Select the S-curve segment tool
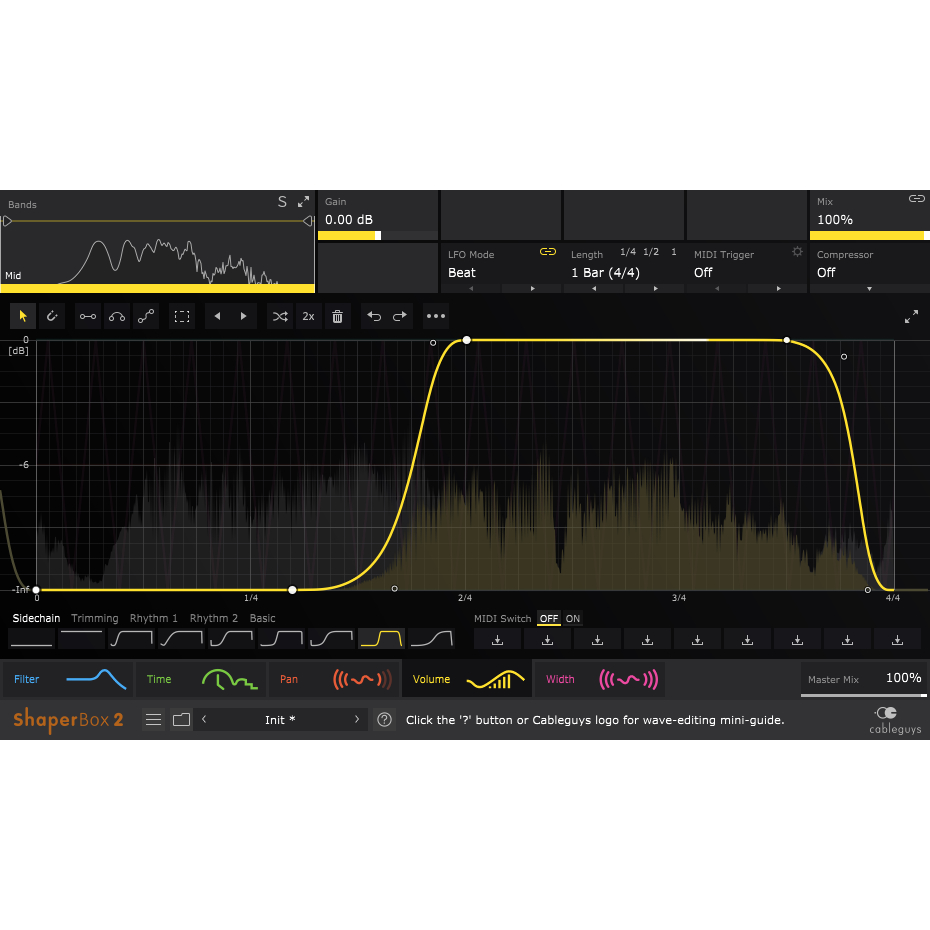Image resolution: width=930 pixels, height=930 pixels. click(146, 316)
